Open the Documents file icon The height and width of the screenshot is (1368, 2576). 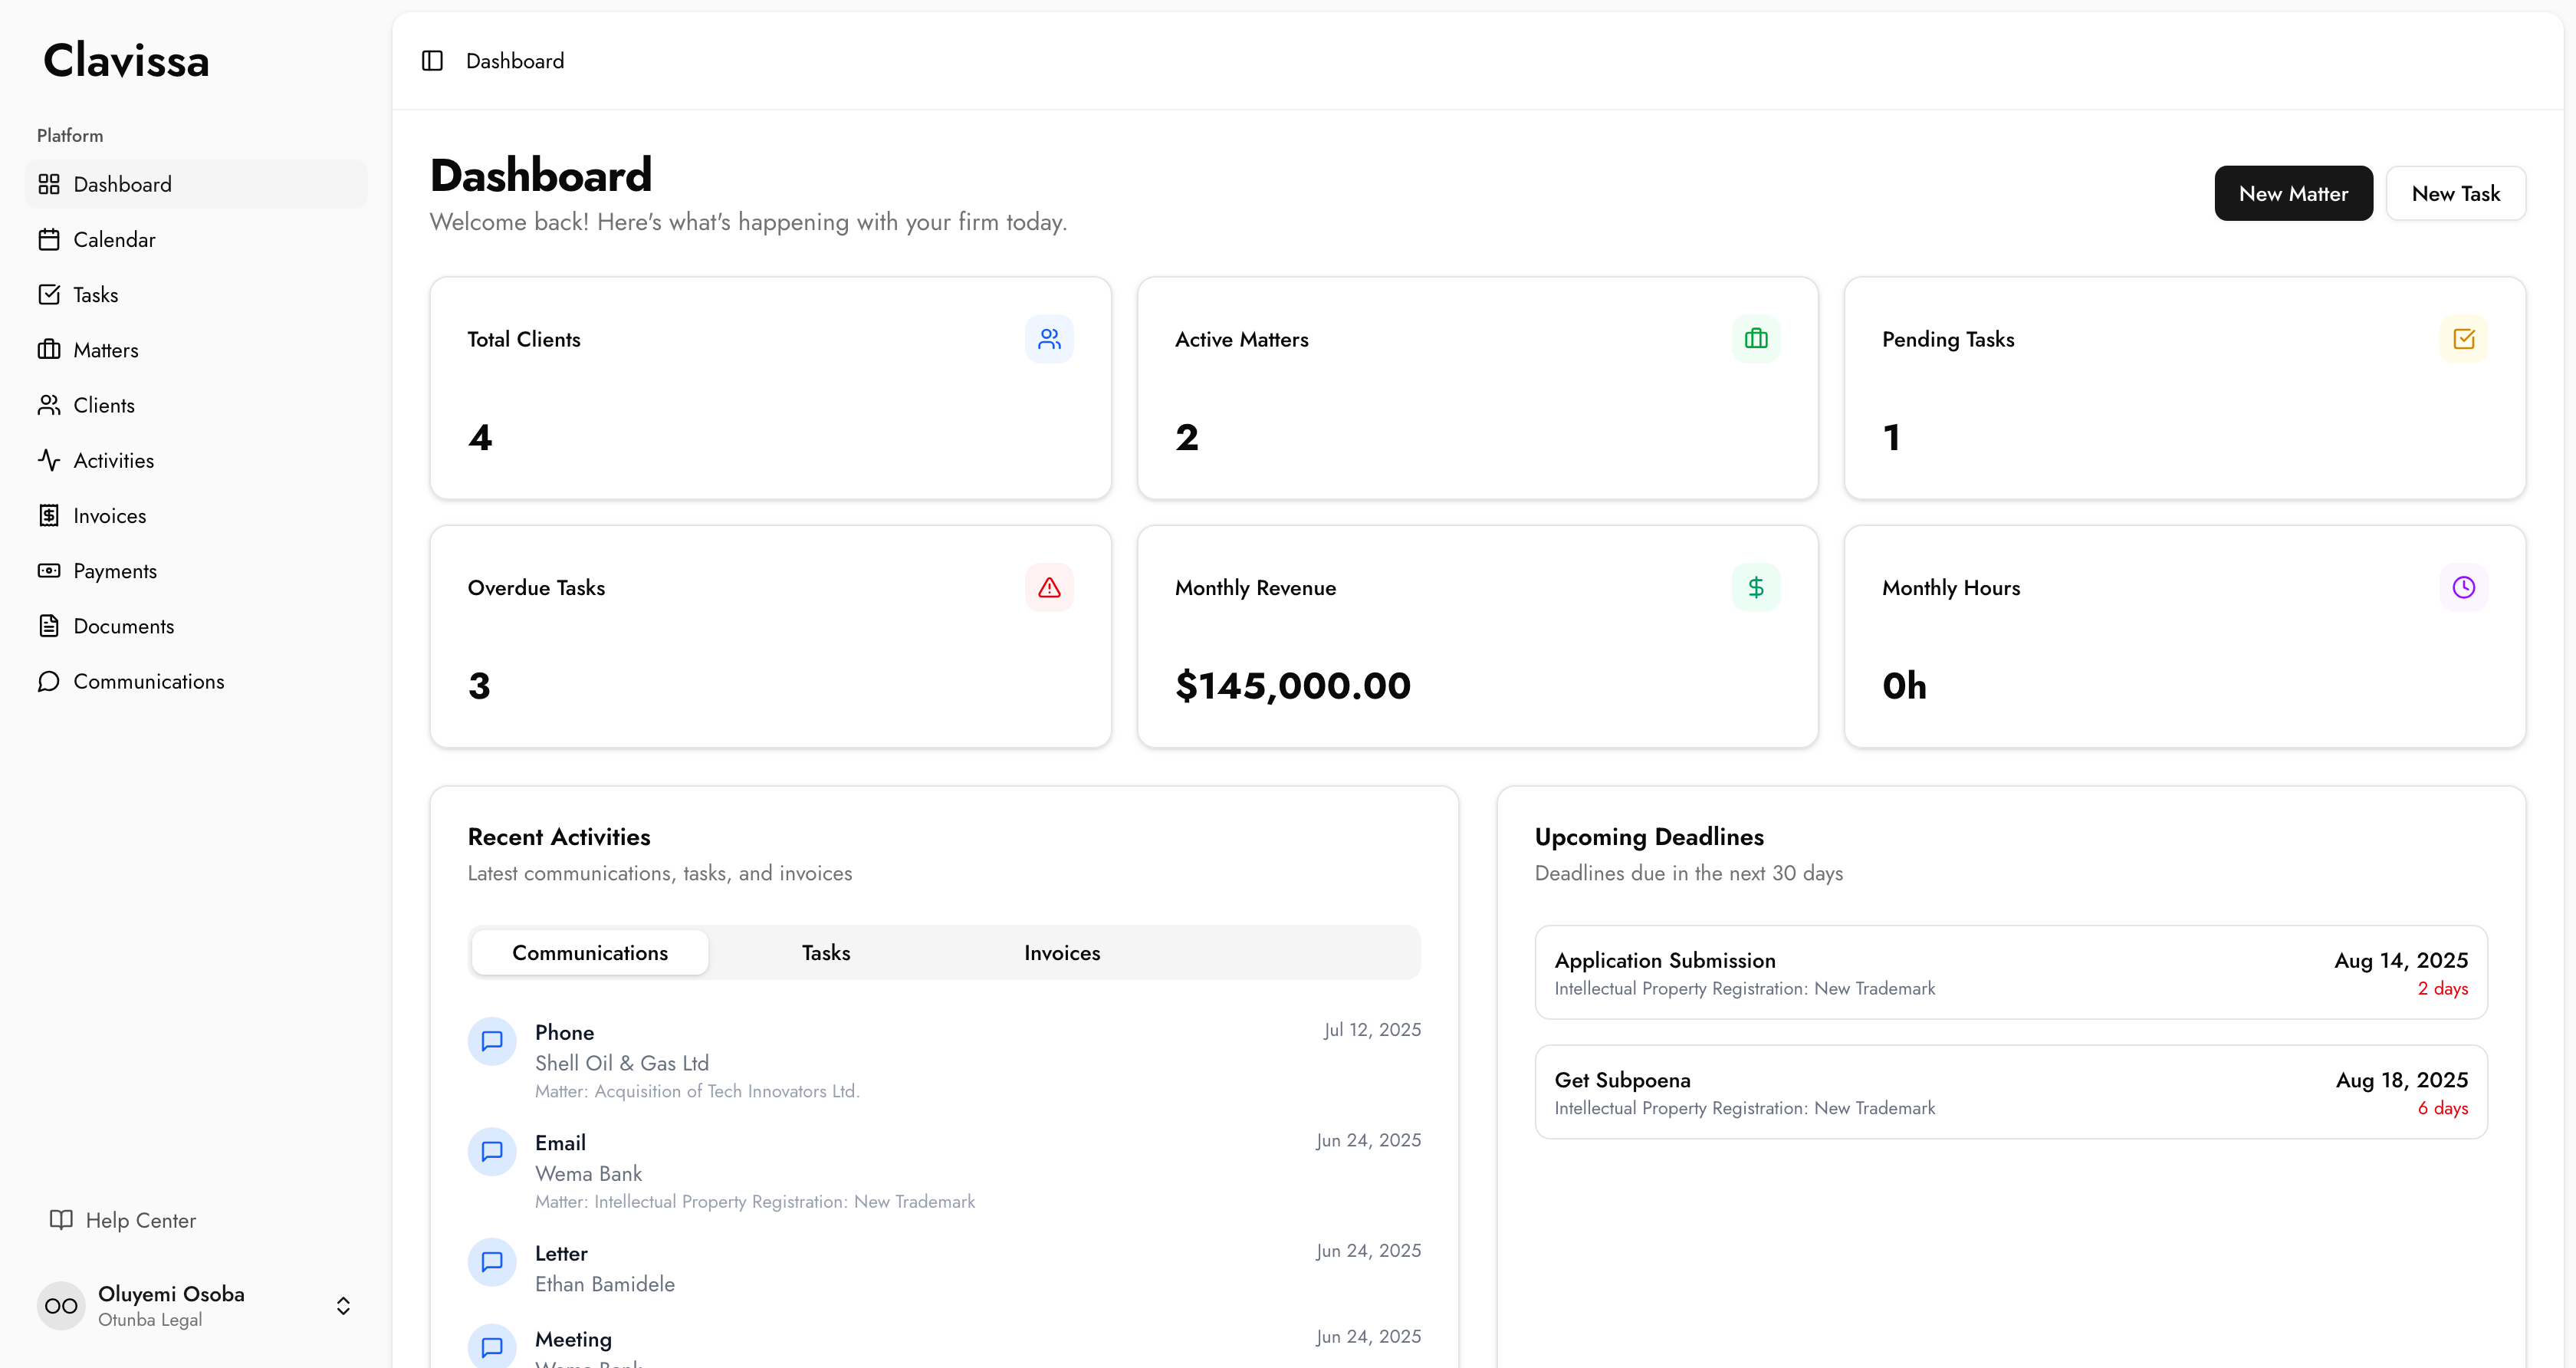[x=49, y=626]
